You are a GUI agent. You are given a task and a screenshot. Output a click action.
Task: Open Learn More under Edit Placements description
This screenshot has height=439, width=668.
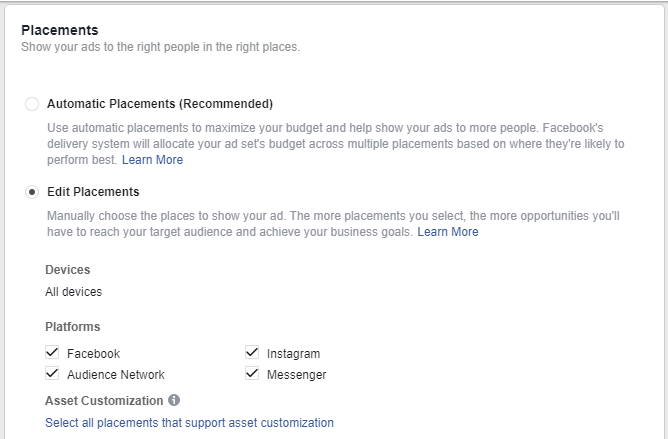(448, 232)
